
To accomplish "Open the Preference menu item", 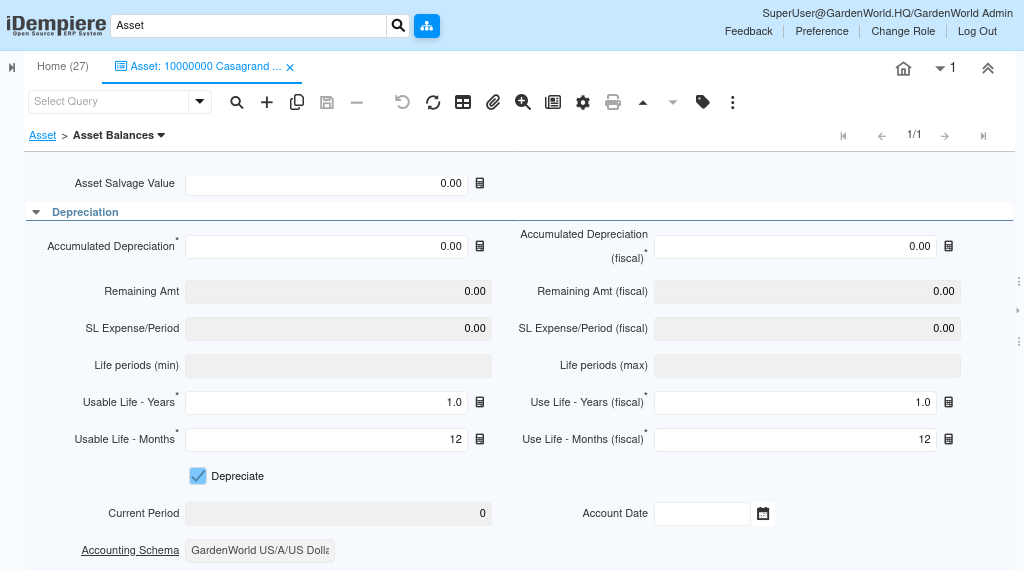I will pyautogui.click(x=821, y=31).
